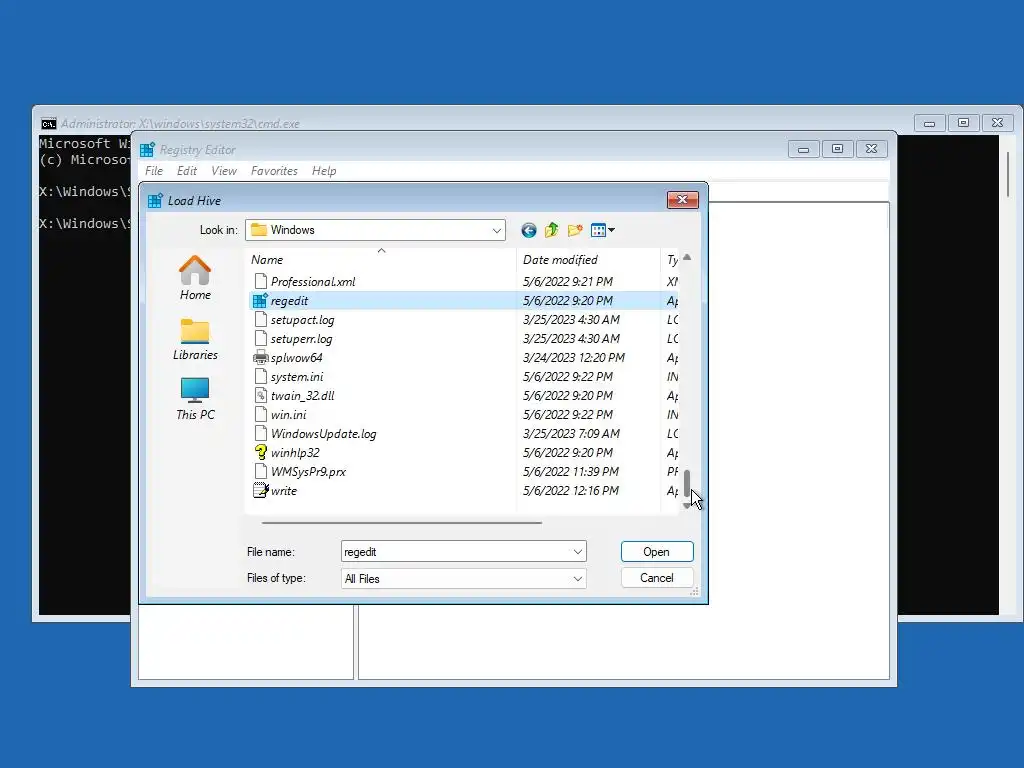Select the setuperr.log file
The width and height of the screenshot is (1024, 768).
(x=301, y=339)
